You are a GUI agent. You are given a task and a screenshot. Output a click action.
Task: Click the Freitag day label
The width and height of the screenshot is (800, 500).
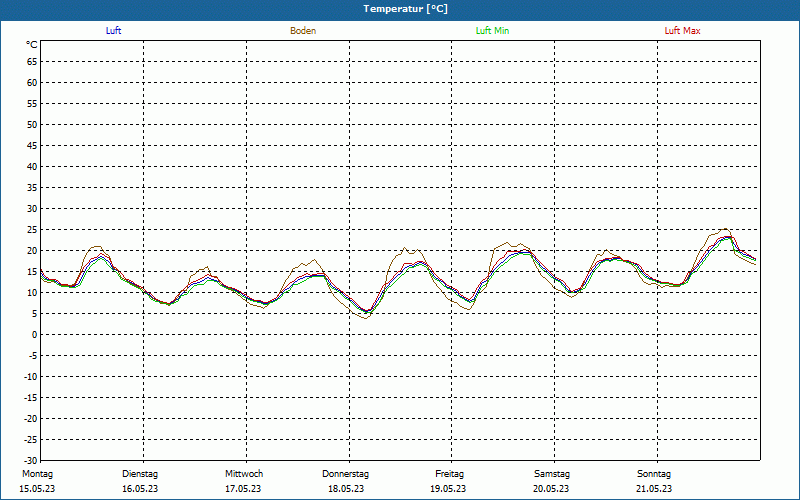click(449, 474)
